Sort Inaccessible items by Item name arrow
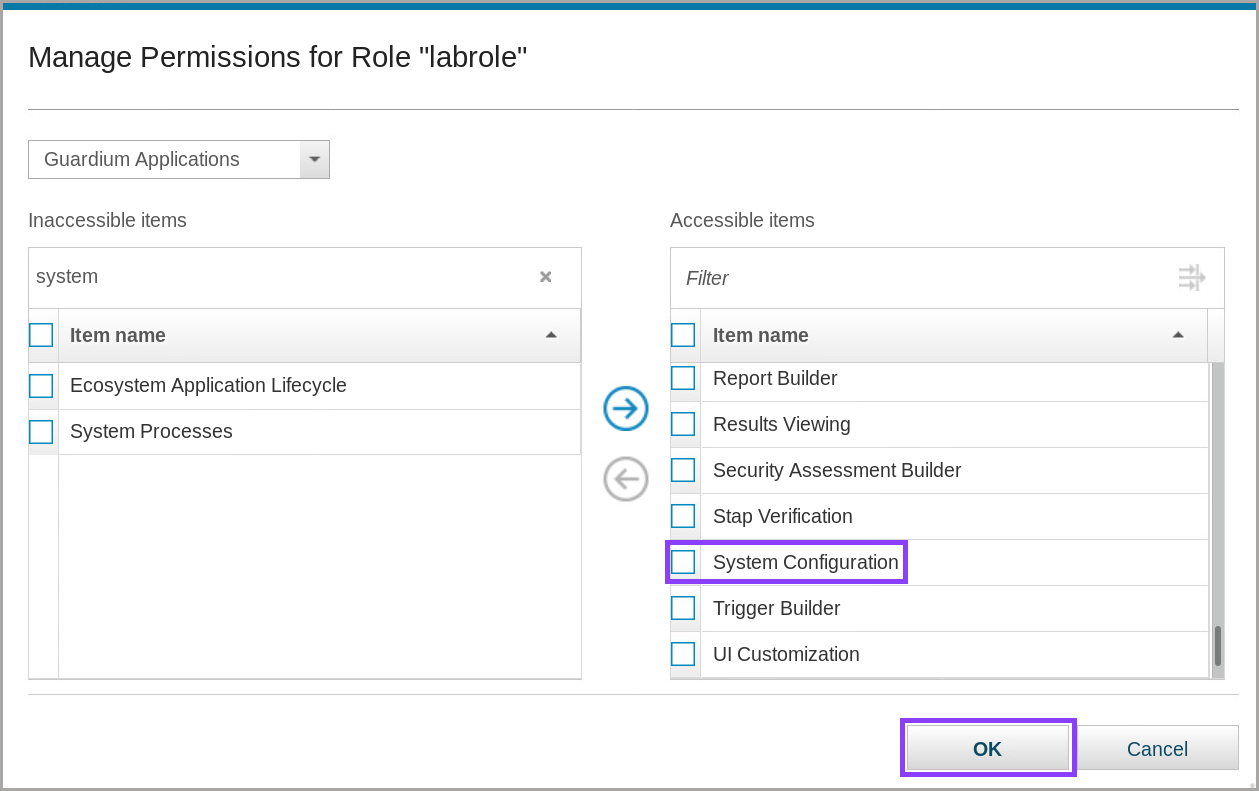 point(551,335)
